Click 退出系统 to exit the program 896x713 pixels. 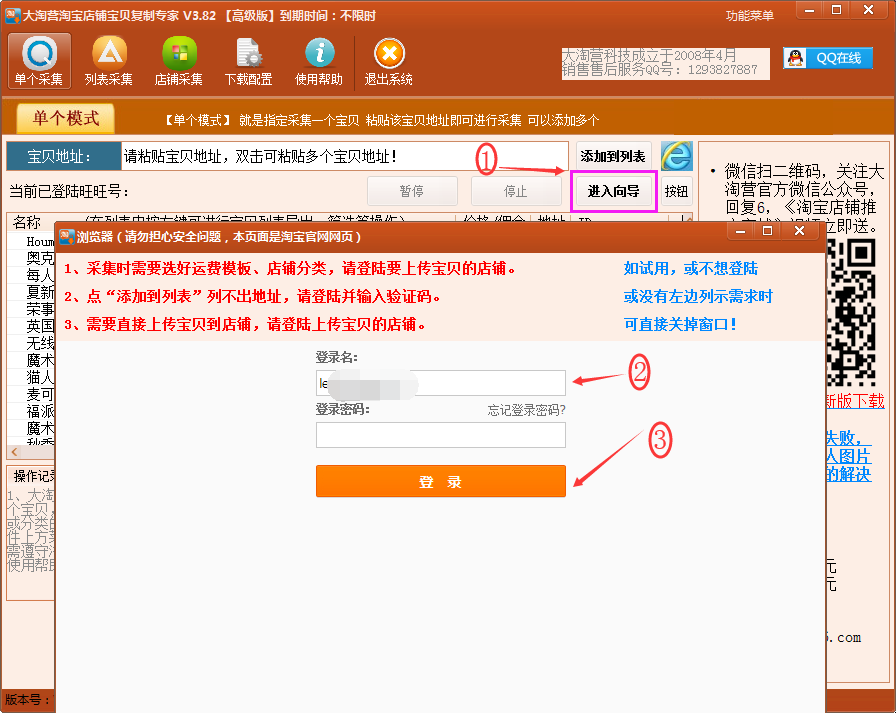389,61
